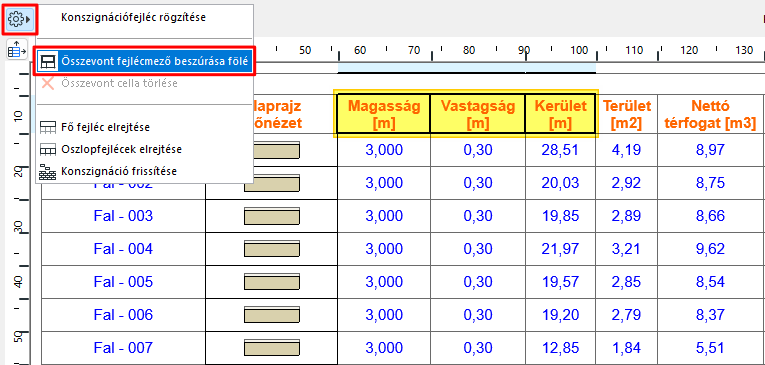Click the area value 2,79
This screenshot has height=365, width=765.
(x=626, y=315)
